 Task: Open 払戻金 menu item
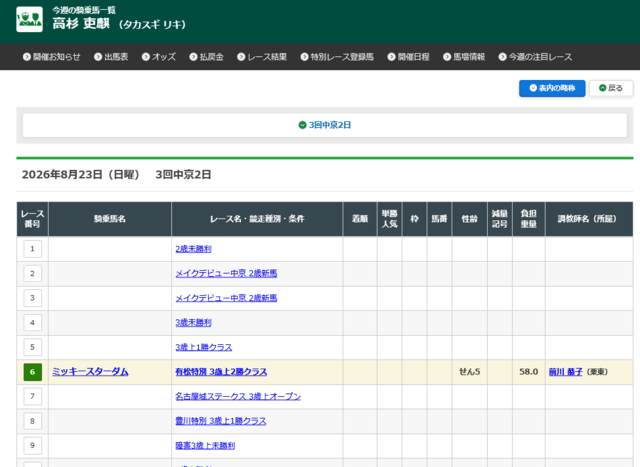pos(207,57)
